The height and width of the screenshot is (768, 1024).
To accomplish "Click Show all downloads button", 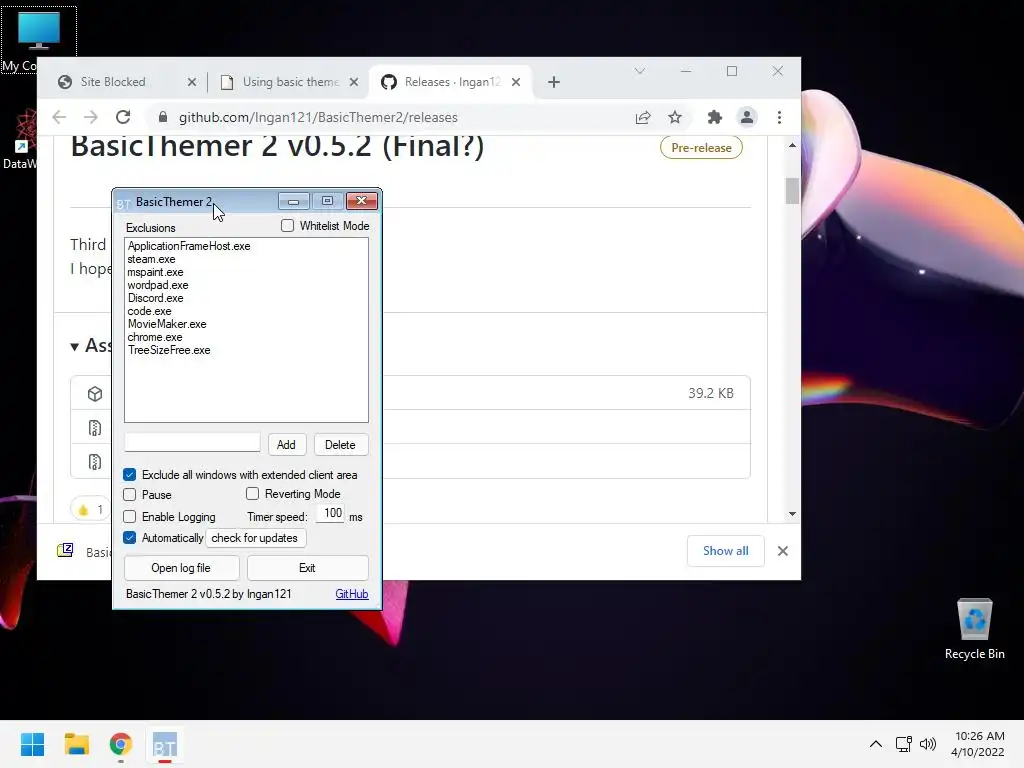I will coord(726,551).
